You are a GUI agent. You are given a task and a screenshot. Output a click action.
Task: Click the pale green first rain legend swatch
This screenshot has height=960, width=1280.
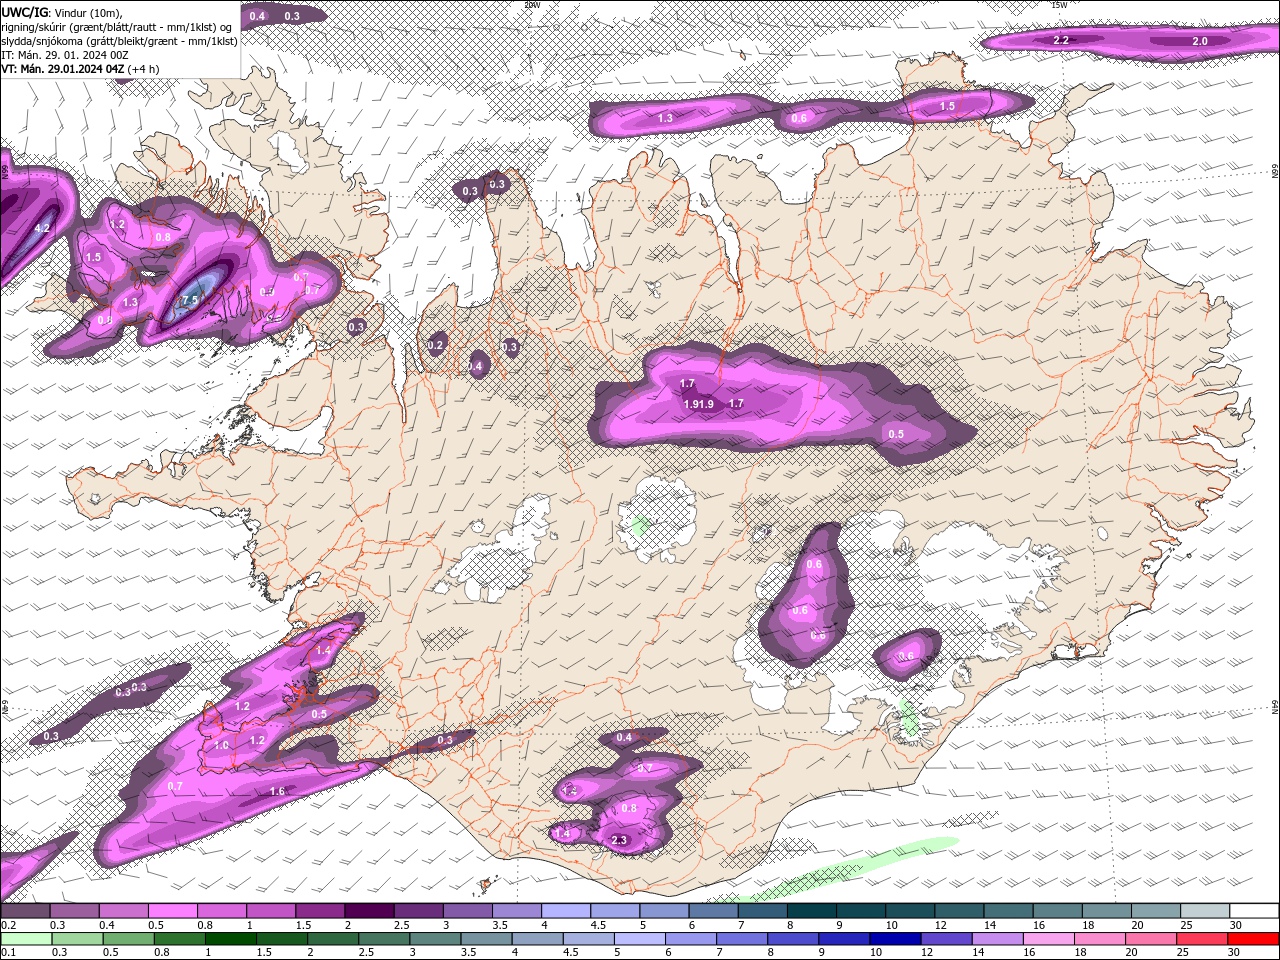point(25,938)
